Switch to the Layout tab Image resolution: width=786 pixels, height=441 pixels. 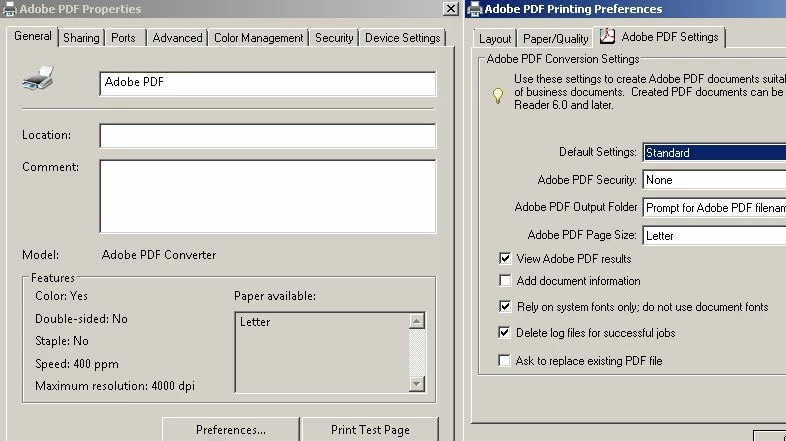(495, 39)
